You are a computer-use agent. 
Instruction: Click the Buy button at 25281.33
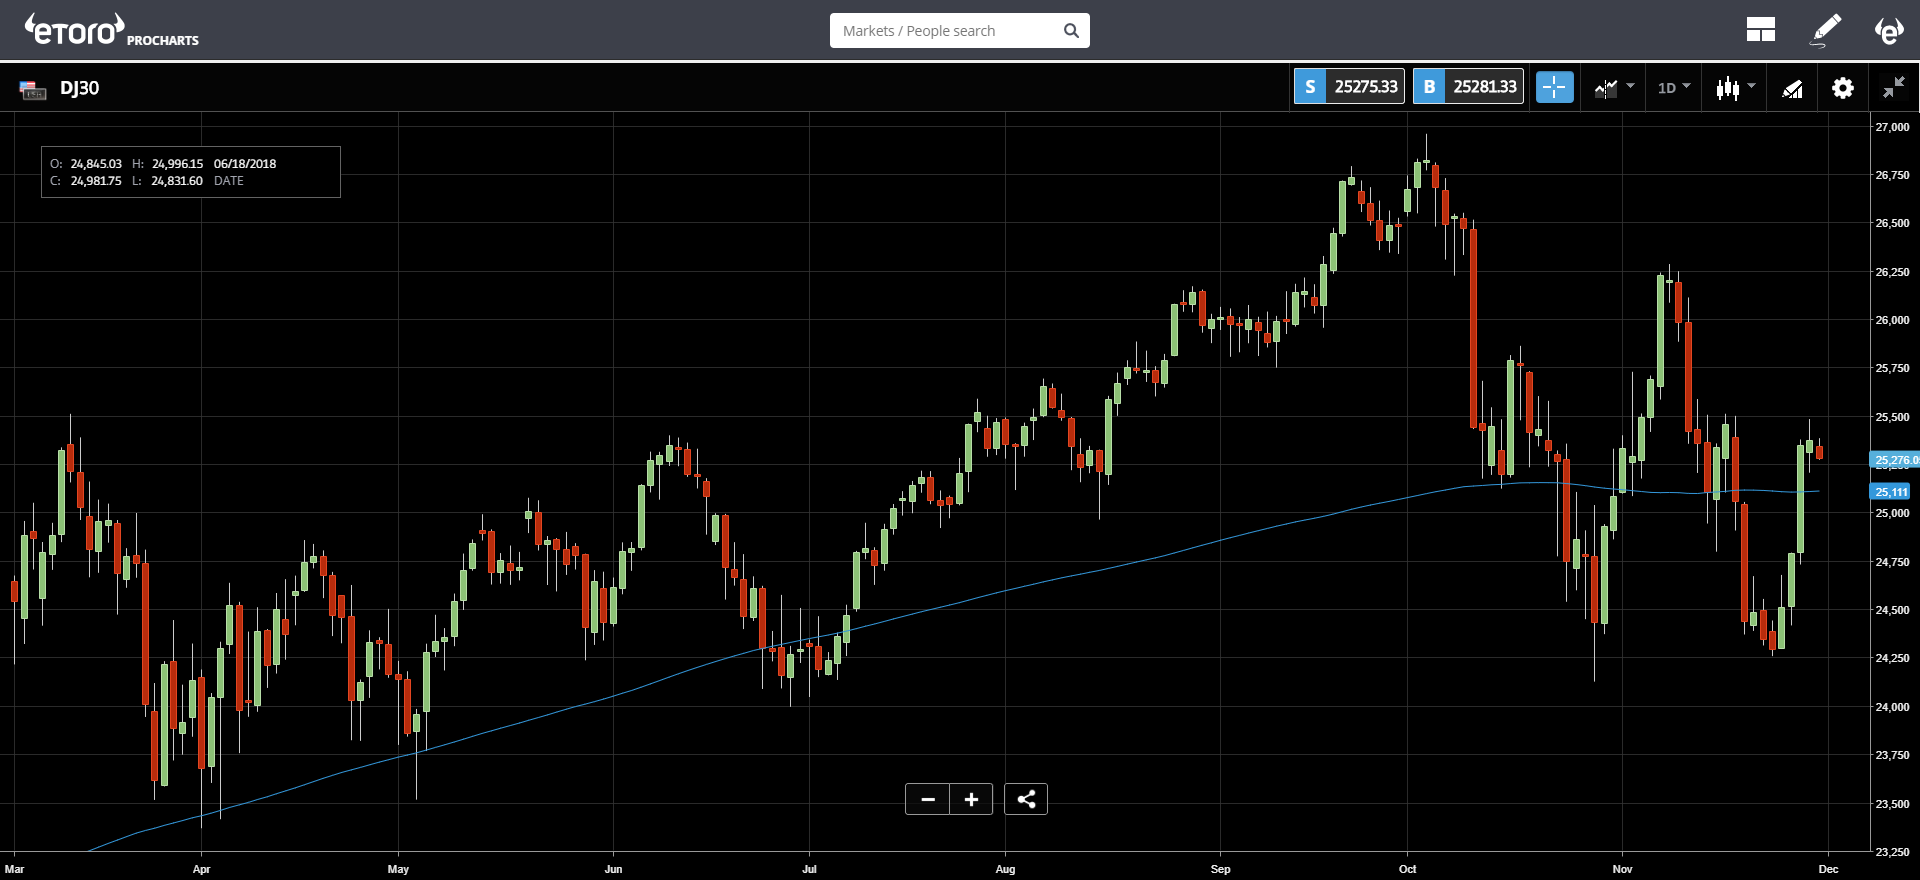point(1468,87)
